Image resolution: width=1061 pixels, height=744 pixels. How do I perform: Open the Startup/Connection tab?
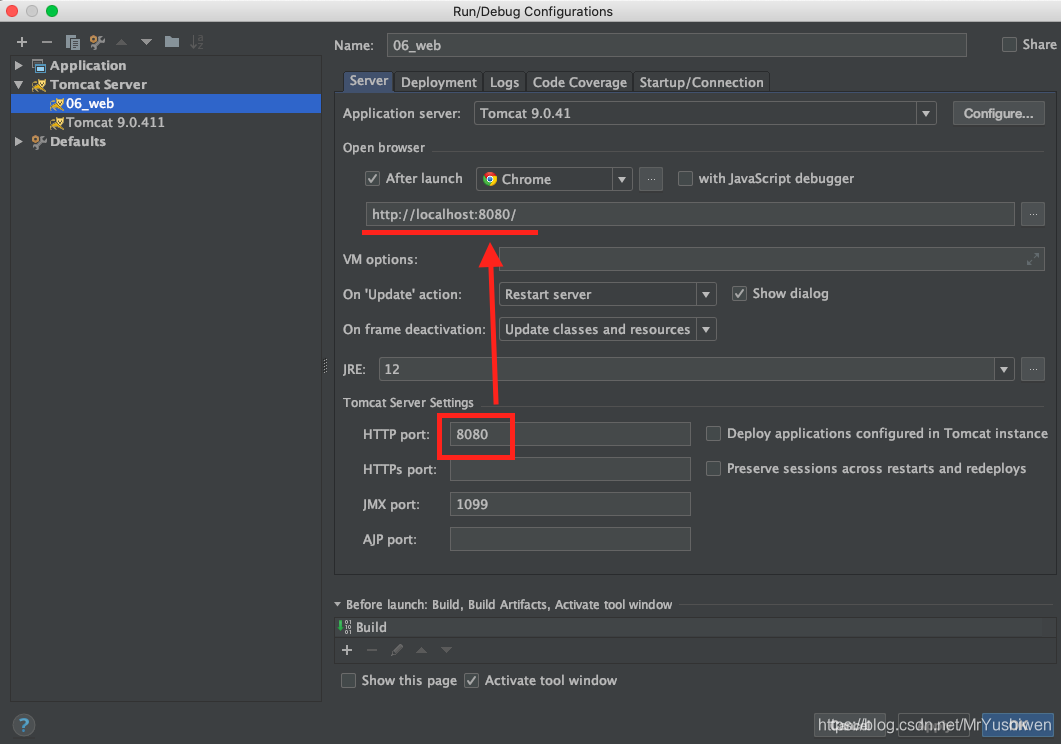coord(701,82)
